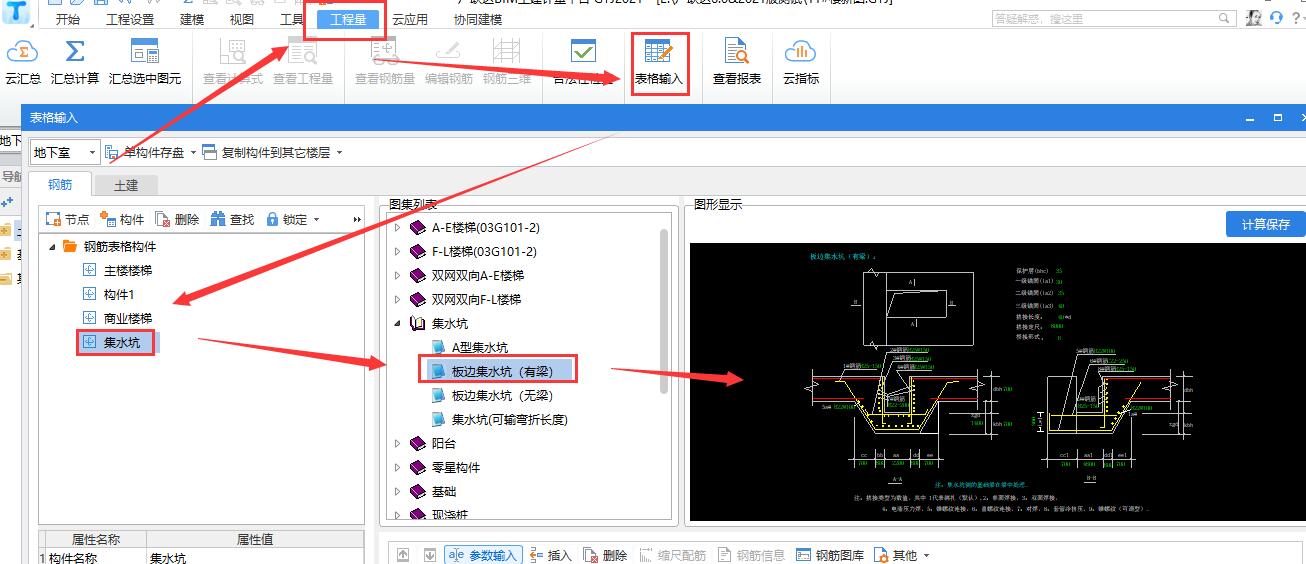Expand tree toolbar overflow chevron
This screenshot has width=1306, height=564.
[x=357, y=219]
